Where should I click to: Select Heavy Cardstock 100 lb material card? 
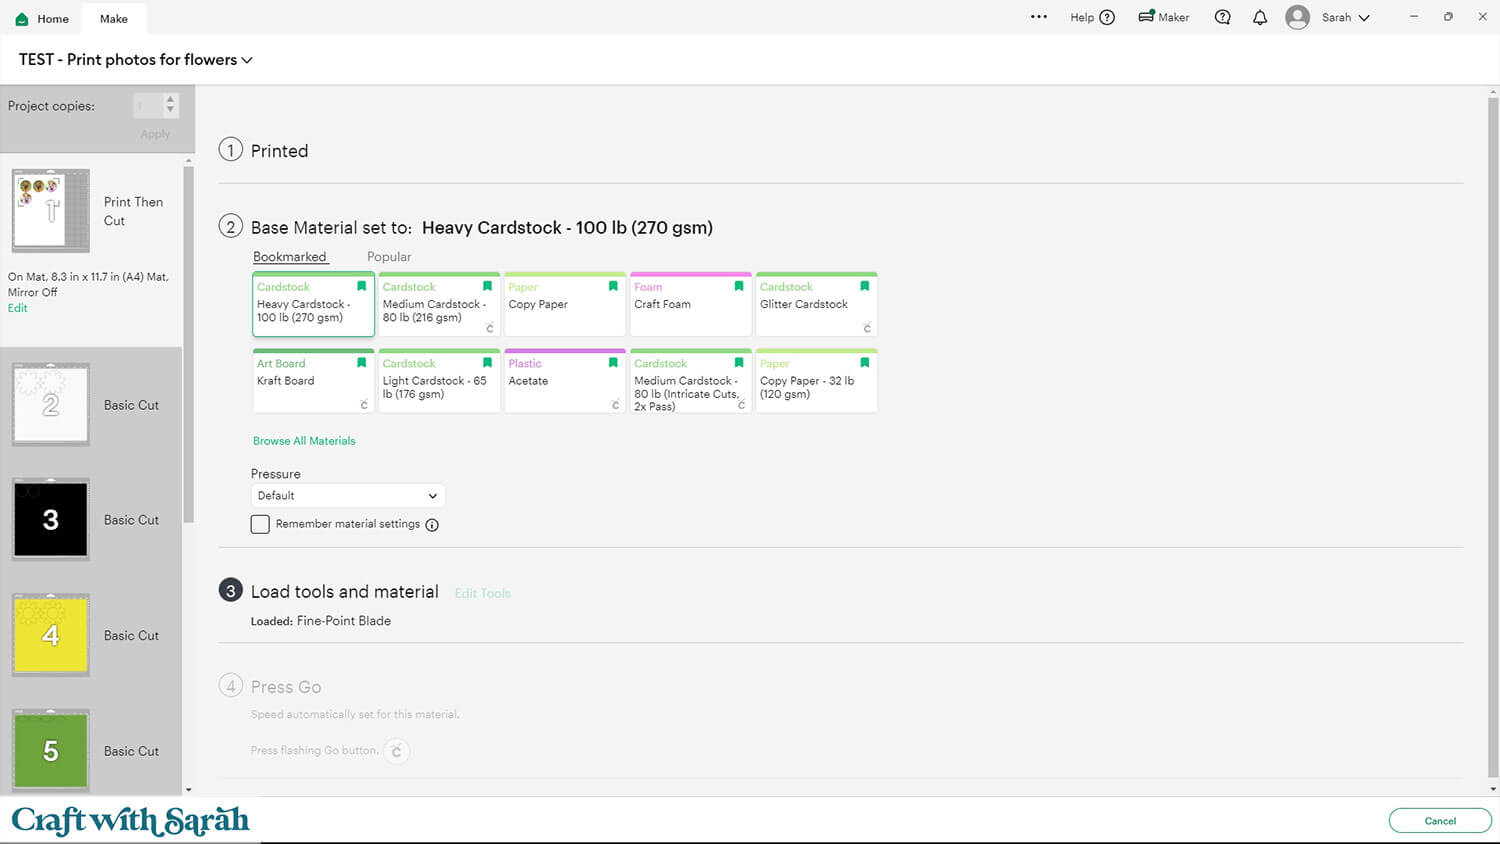pyautogui.click(x=314, y=304)
